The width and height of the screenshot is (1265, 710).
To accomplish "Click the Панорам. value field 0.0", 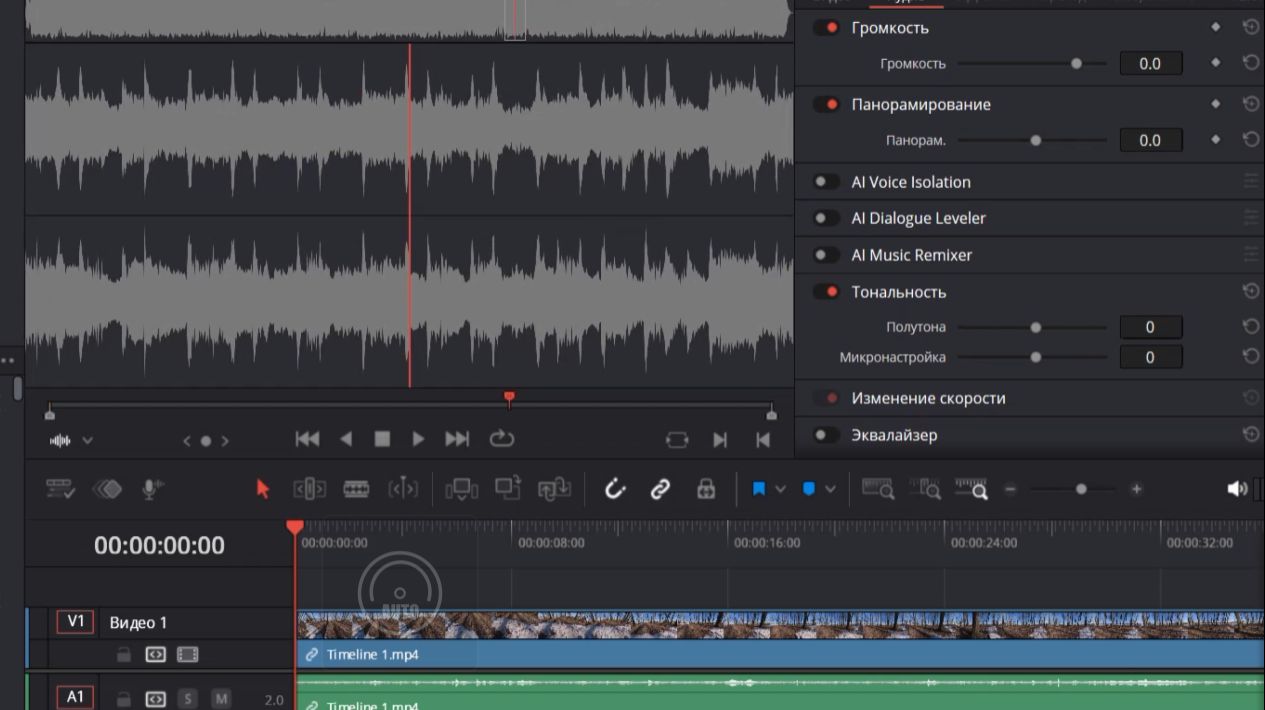I will point(1150,140).
